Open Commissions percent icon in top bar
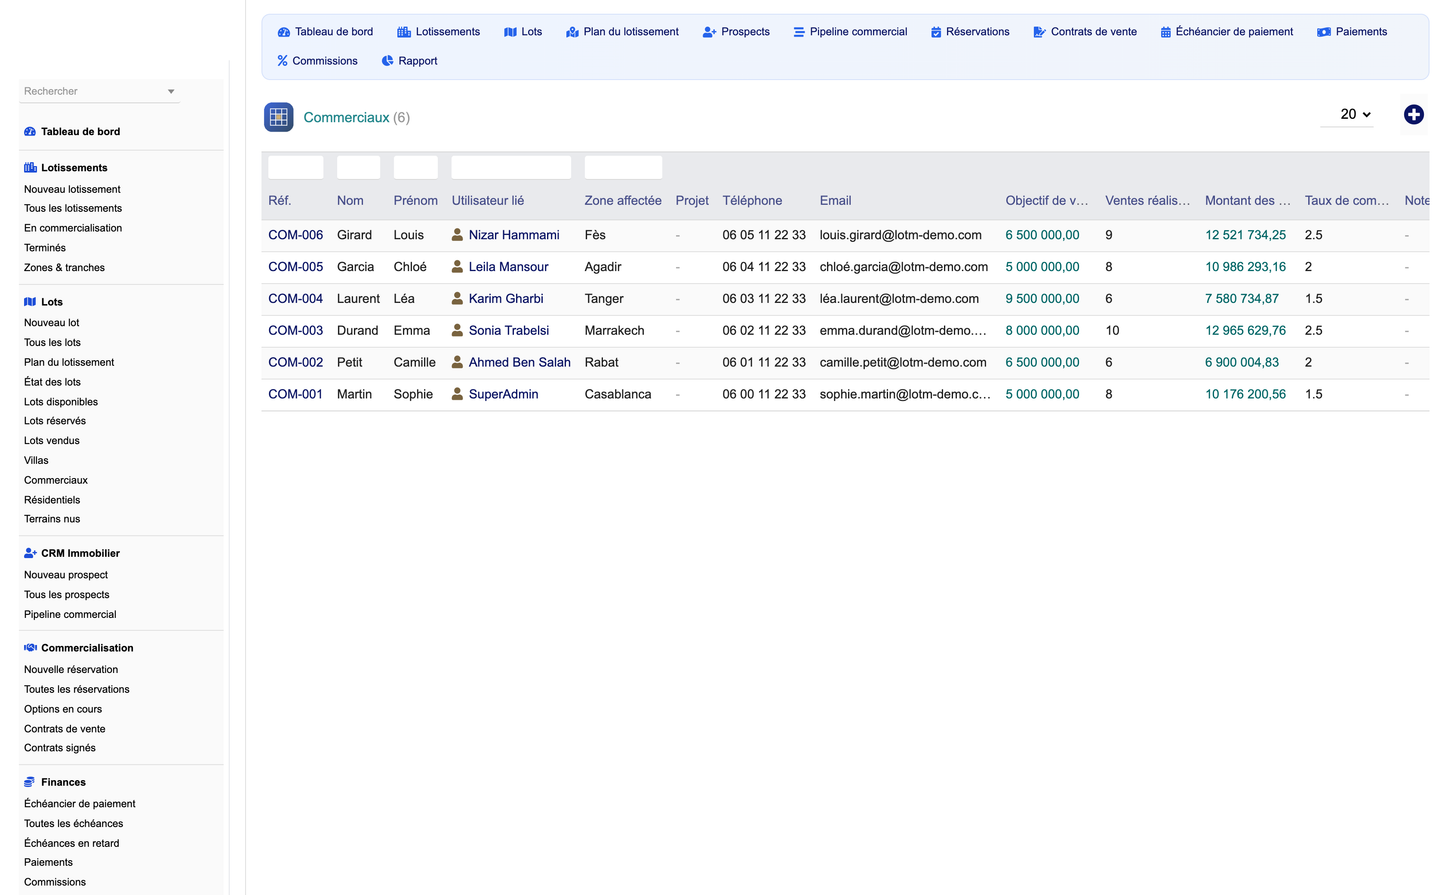The image size is (1445, 895). (282, 61)
